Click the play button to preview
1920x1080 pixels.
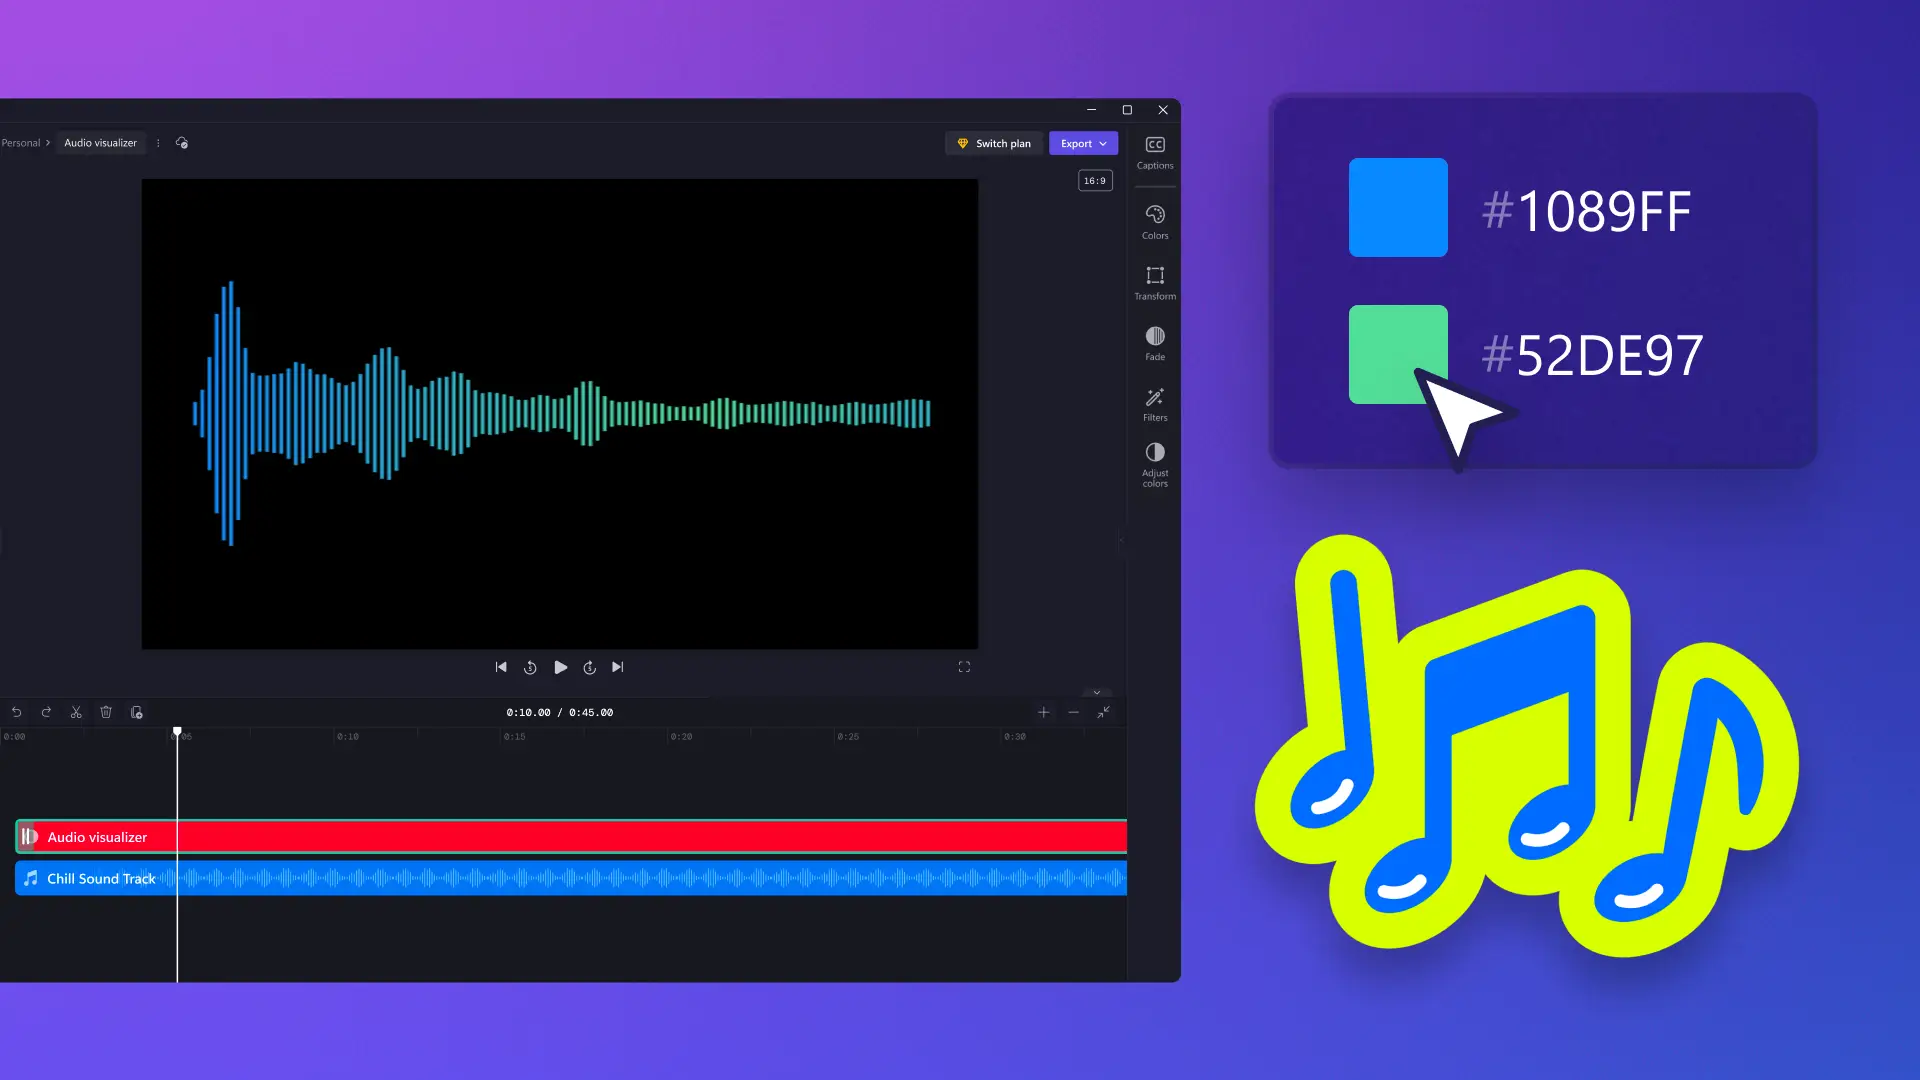click(560, 666)
